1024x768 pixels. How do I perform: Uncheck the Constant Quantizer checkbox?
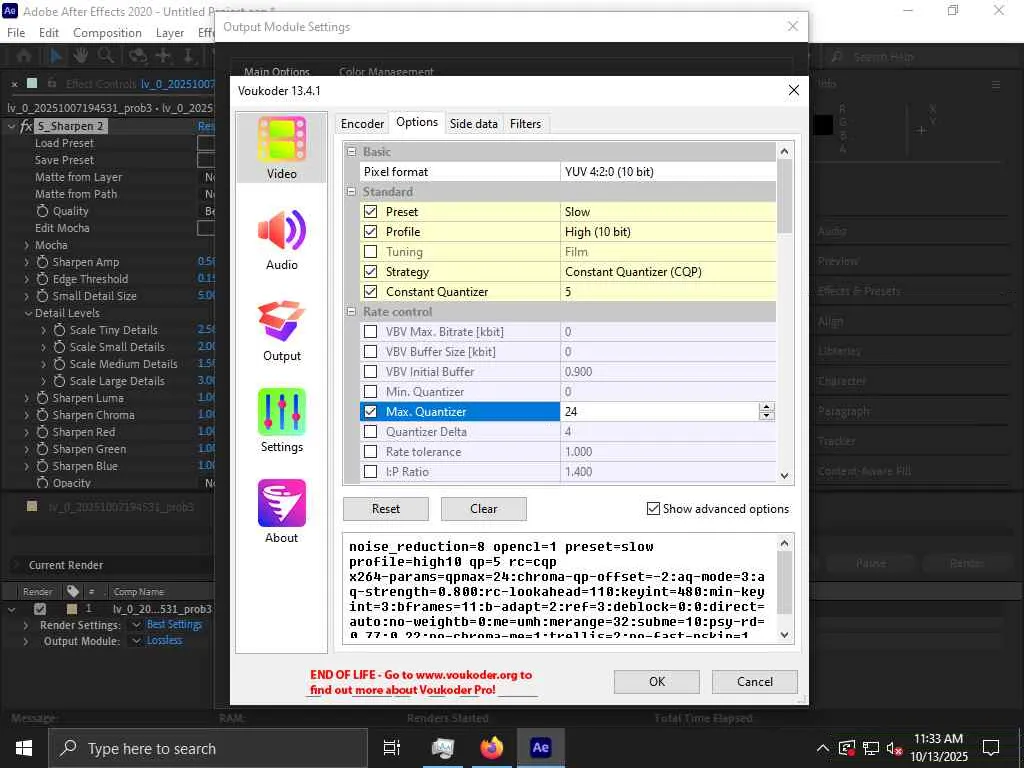[x=370, y=292]
